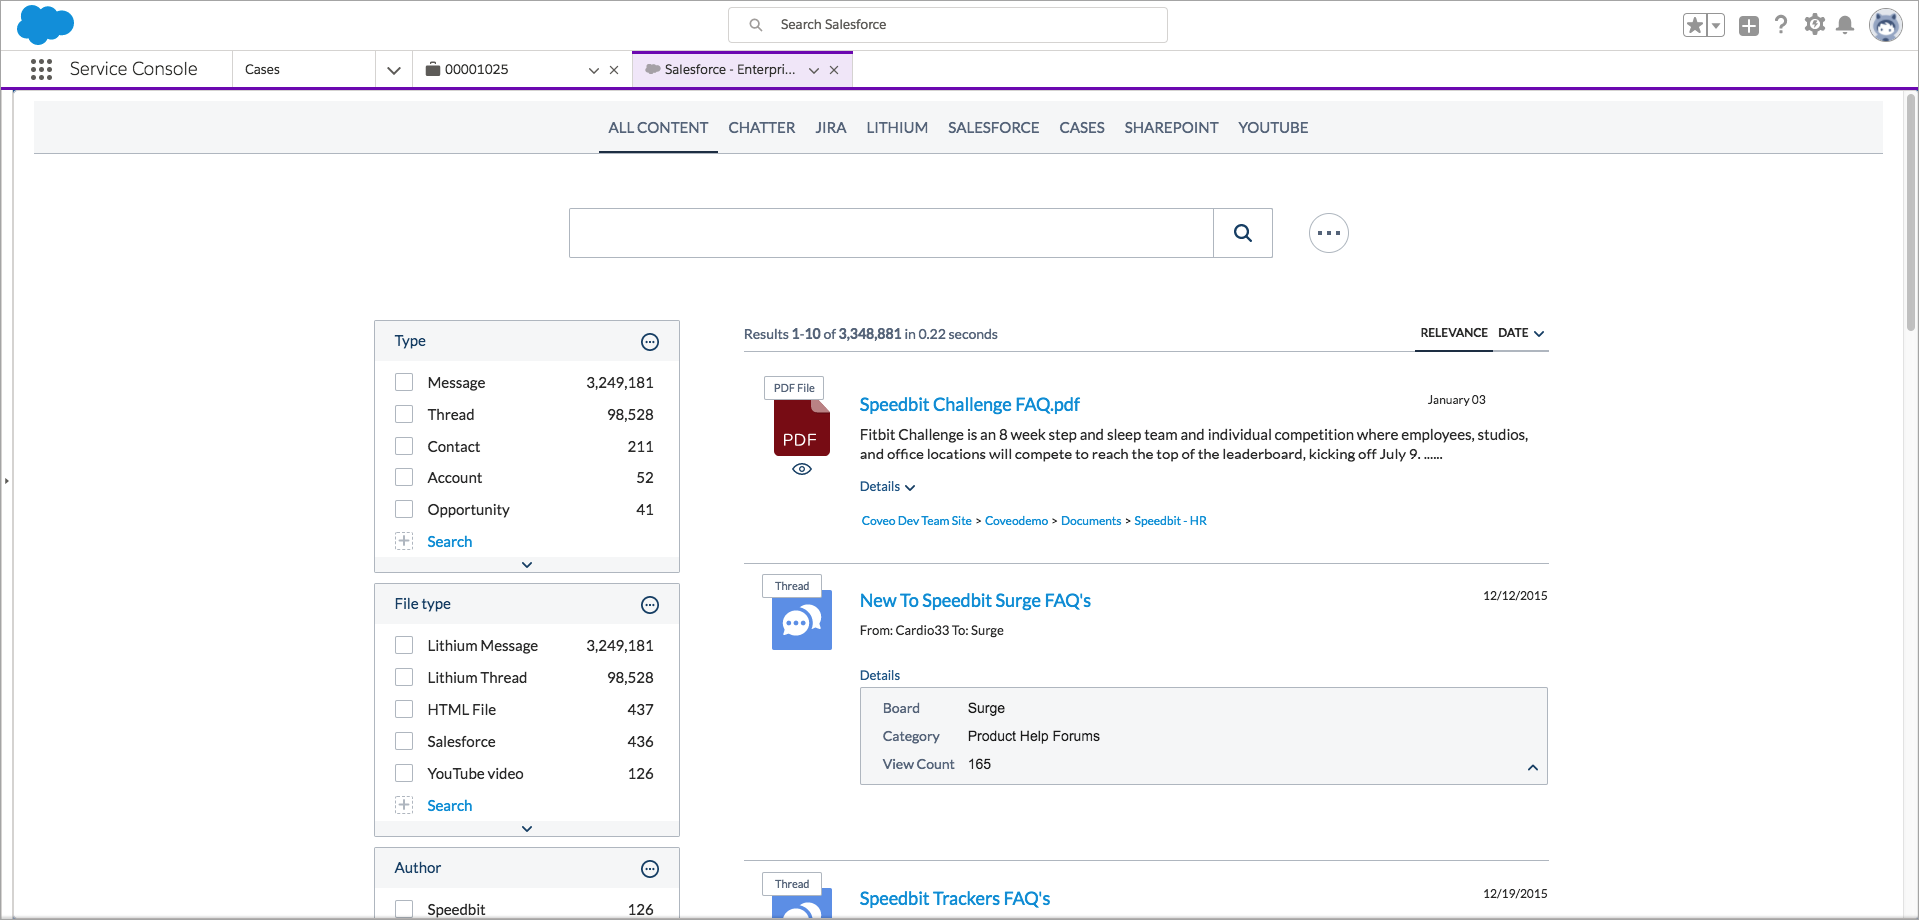Image resolution: width=1919 pixels, height=920 pixels.
Task: Open the user profile avatar
Action: click(x=1886, y=25)
